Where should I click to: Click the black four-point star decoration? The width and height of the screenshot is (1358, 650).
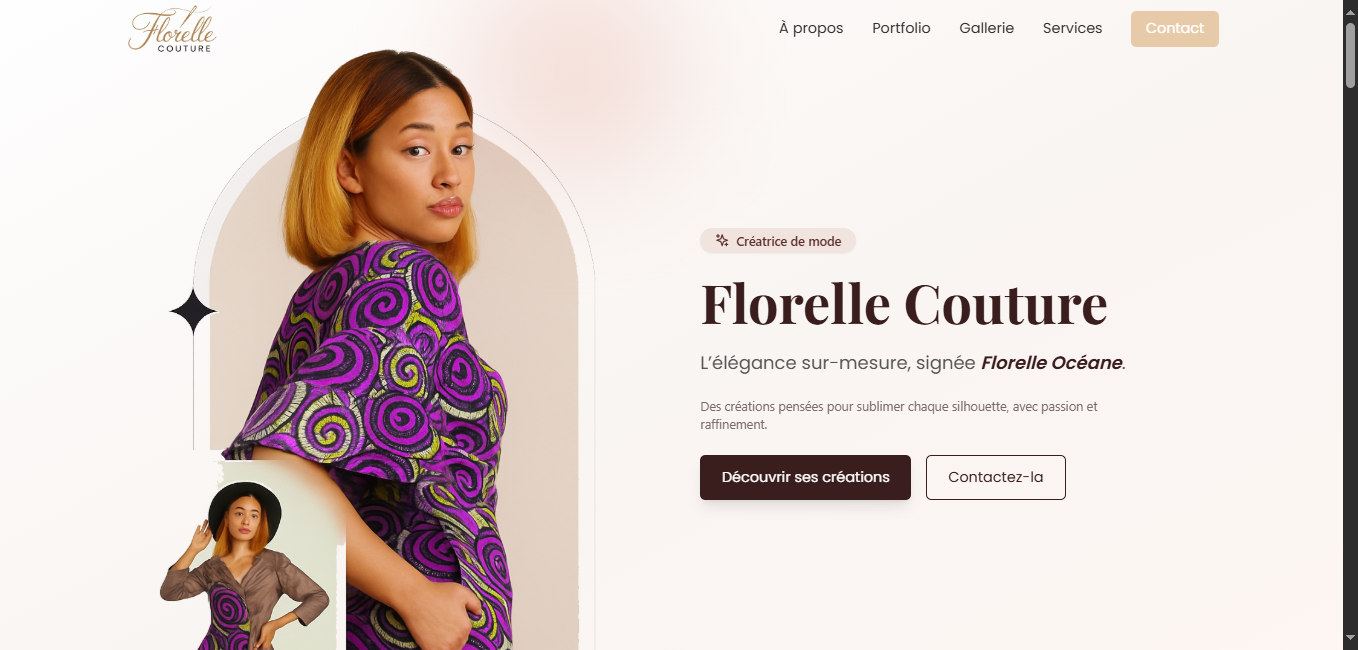[193, 312]
